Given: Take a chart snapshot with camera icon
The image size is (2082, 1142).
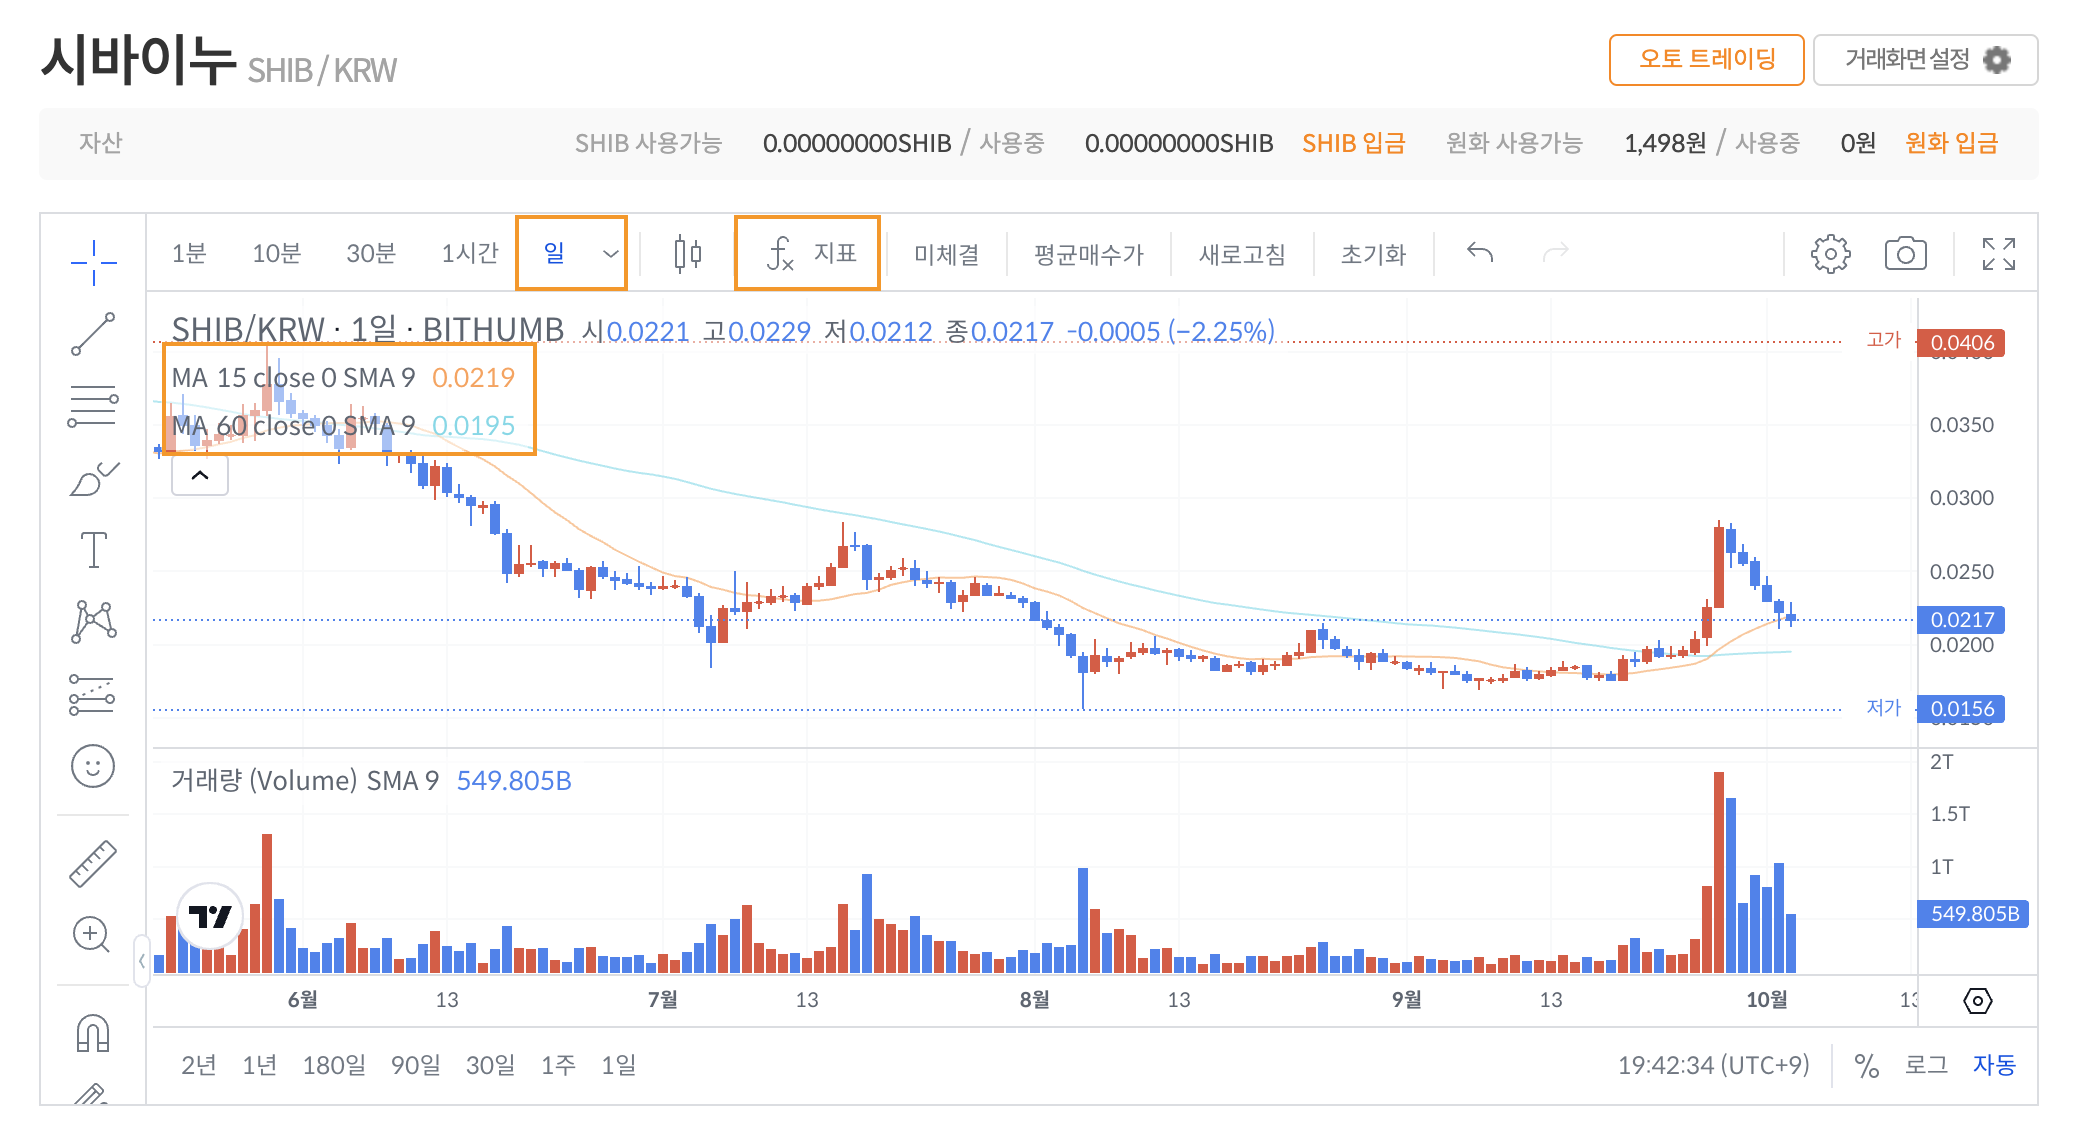Looking at the screenshot, I should (1905, 254).
